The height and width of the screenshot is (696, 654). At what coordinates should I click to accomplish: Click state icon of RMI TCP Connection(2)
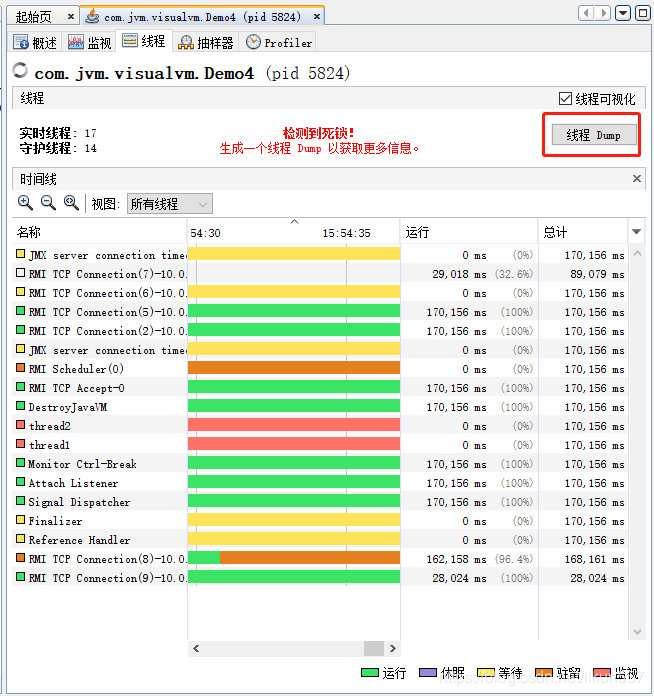click(20, 330)
